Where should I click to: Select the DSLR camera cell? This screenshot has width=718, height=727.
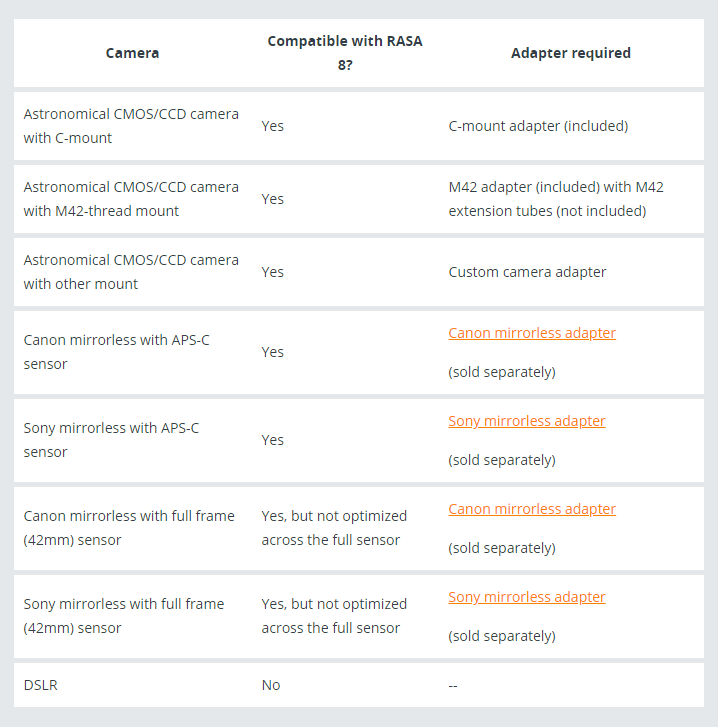click(40, 685)
